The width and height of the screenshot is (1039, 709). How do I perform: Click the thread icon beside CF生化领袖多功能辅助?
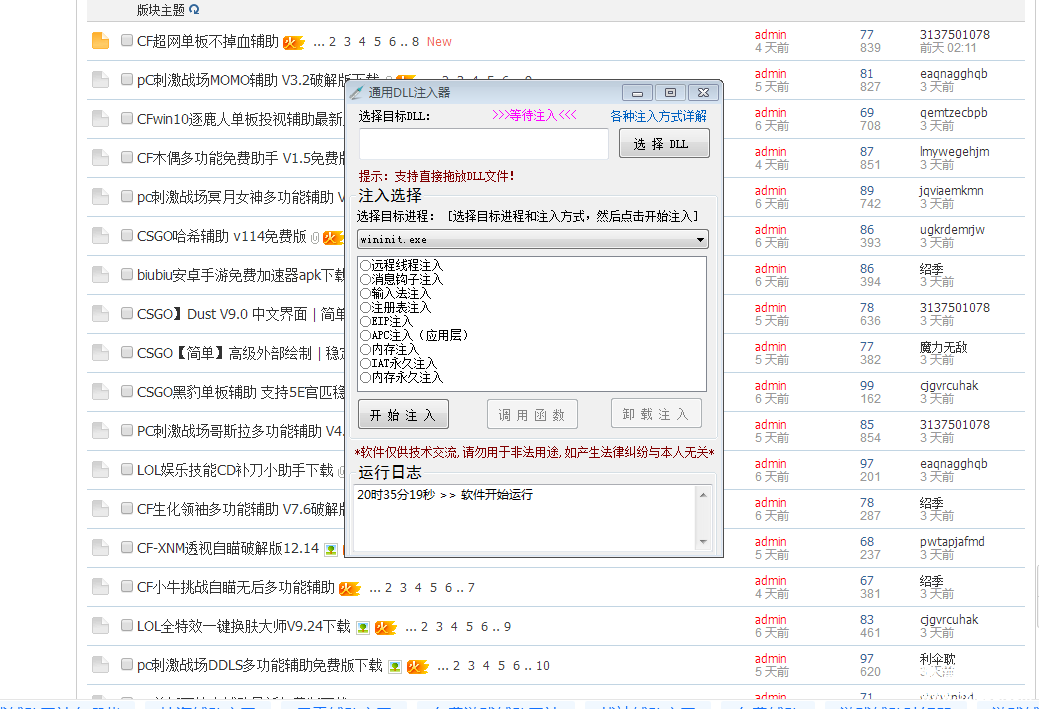101,509
